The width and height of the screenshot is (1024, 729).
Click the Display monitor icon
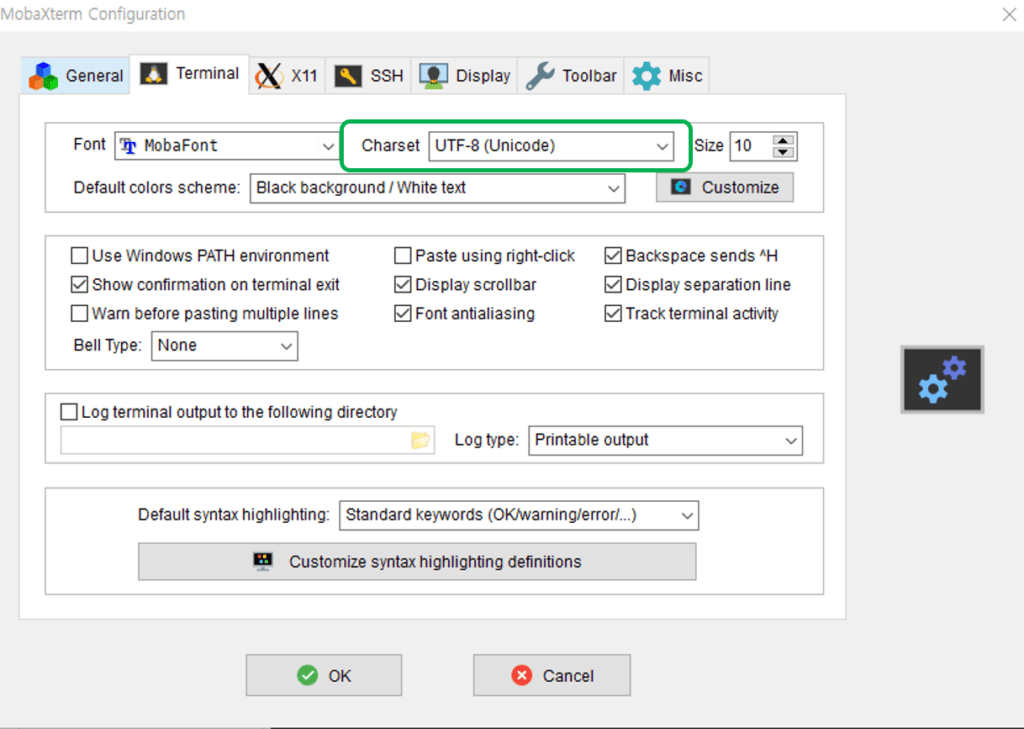[434, 76]
